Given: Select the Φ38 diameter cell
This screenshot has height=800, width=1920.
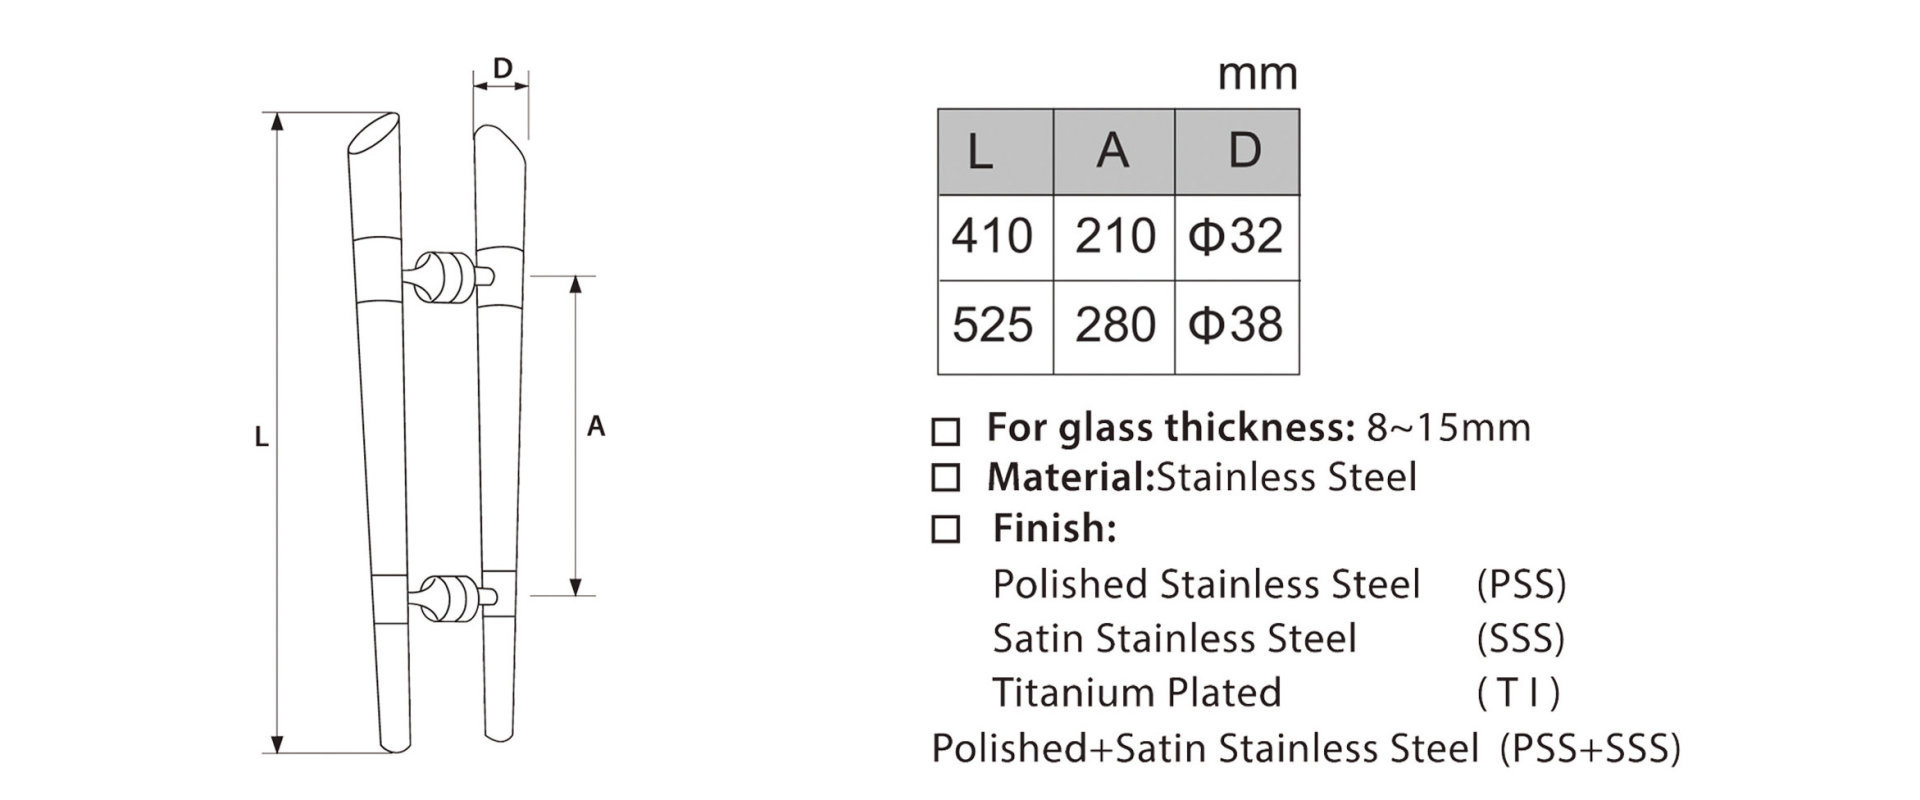Looking at the screenshot, I should pyautogui.click(x=1237, y=327).
